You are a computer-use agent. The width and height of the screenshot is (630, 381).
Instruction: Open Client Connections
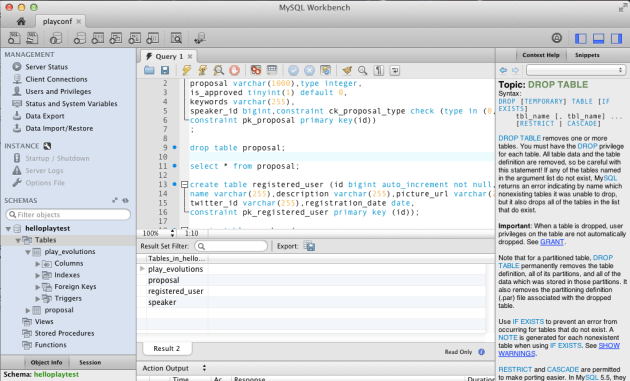click(56, 79)
